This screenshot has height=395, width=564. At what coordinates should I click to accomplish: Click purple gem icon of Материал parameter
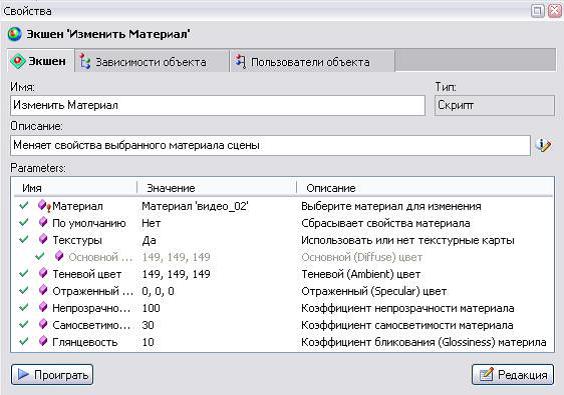click(x=43, y=205)
